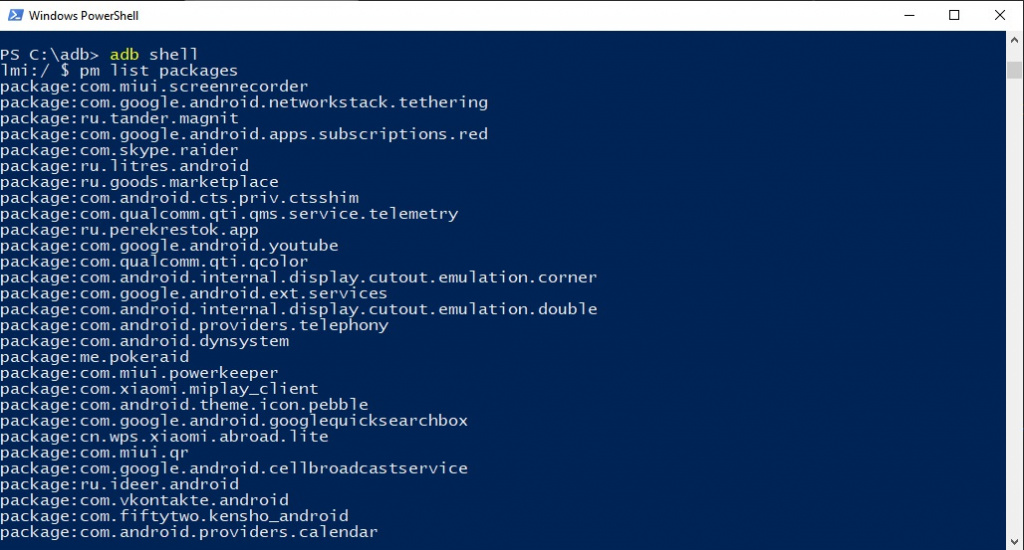Click the cn.wps.xiaomi.abroad.lite package line
1024x550 pixels.
pyautogui.click(x=164, y=436)
